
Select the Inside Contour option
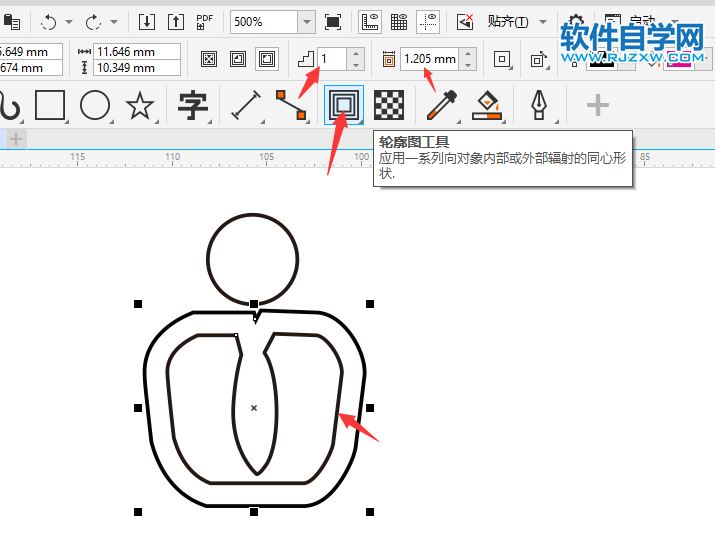[238, 59]
